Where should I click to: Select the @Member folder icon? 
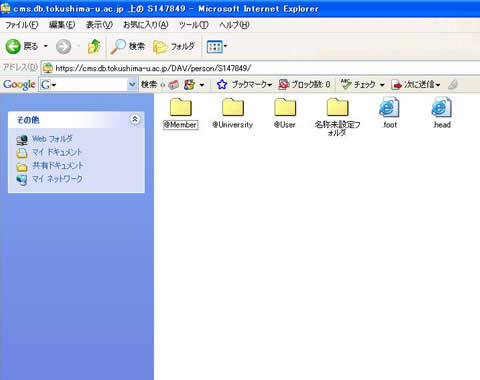(181, 107)
